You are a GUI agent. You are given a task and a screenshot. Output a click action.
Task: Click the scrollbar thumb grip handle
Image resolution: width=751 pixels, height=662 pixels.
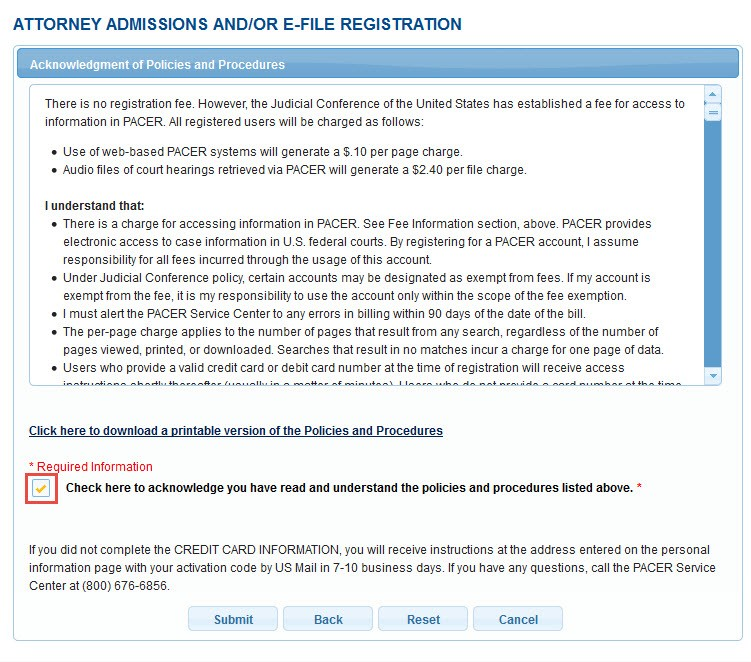[713, 113]
